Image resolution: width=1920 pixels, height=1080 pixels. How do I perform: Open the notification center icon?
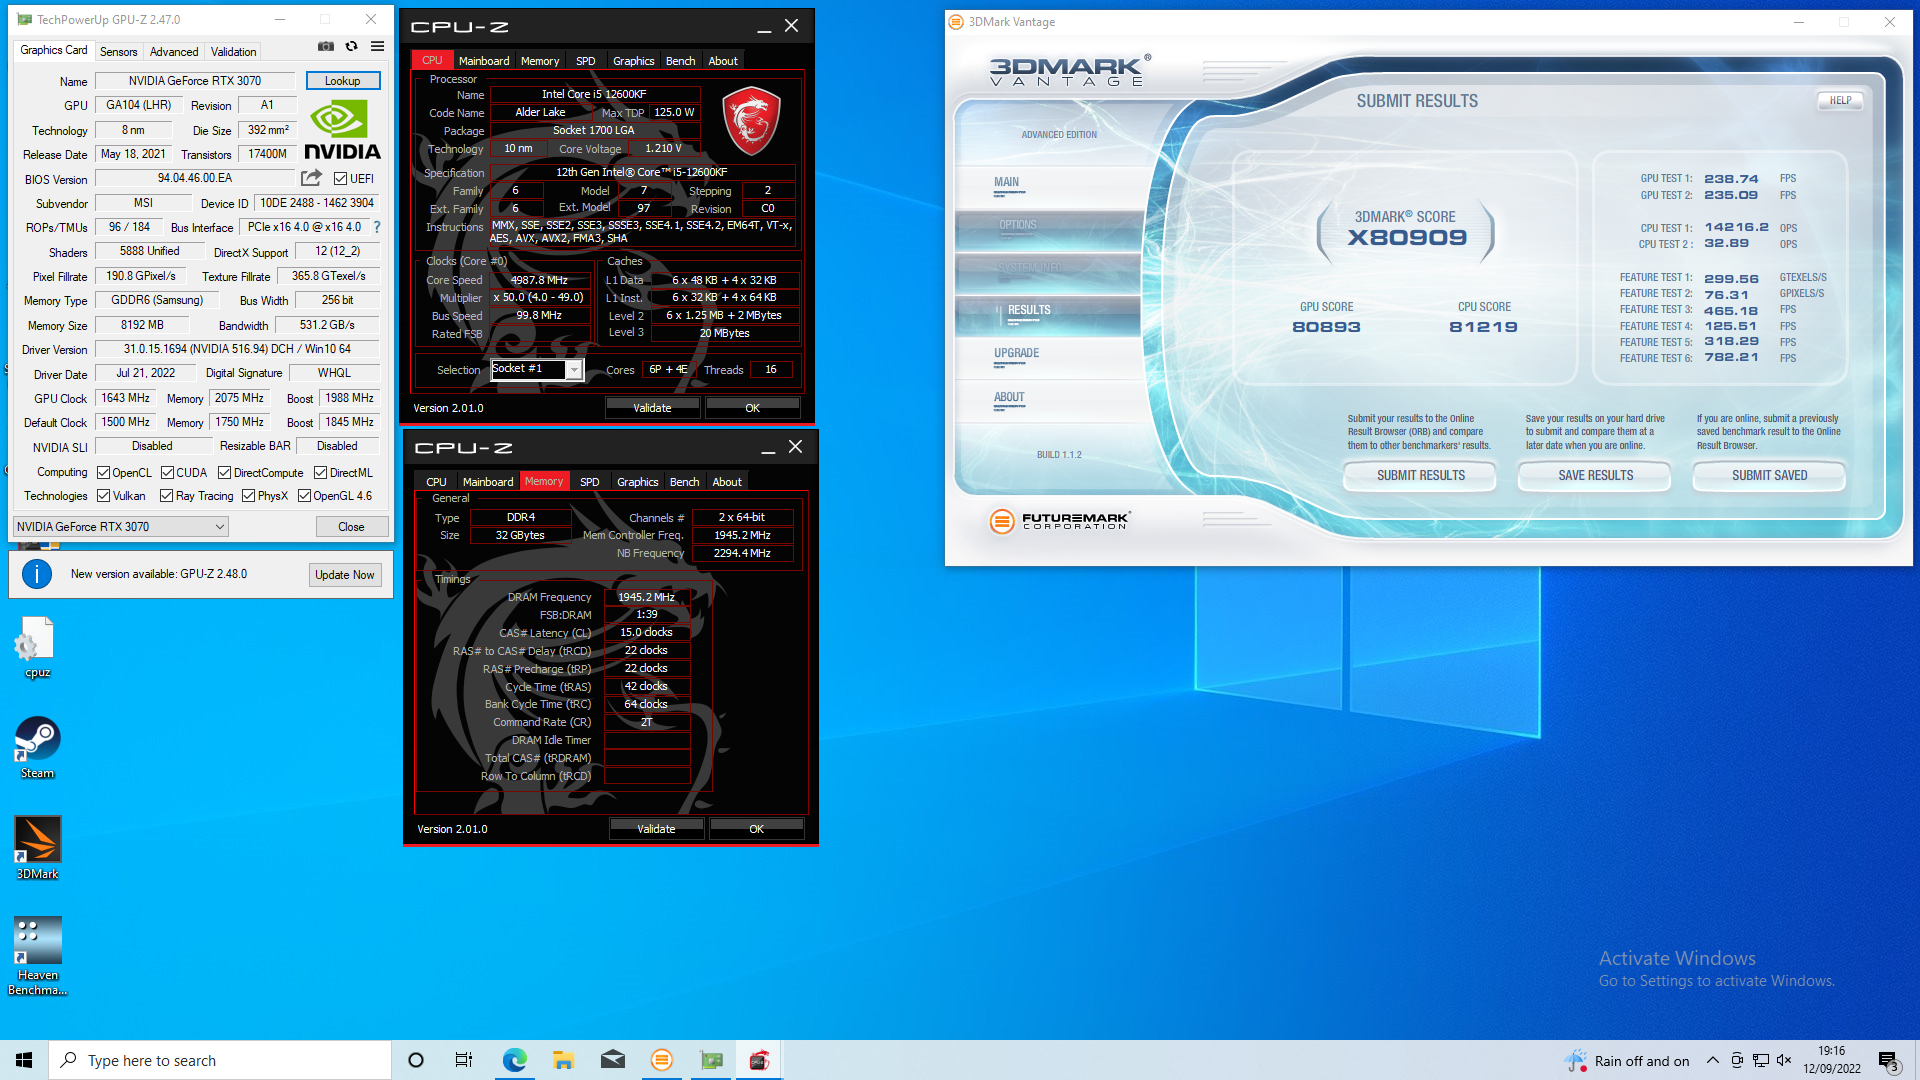tap(1888, 1060)
